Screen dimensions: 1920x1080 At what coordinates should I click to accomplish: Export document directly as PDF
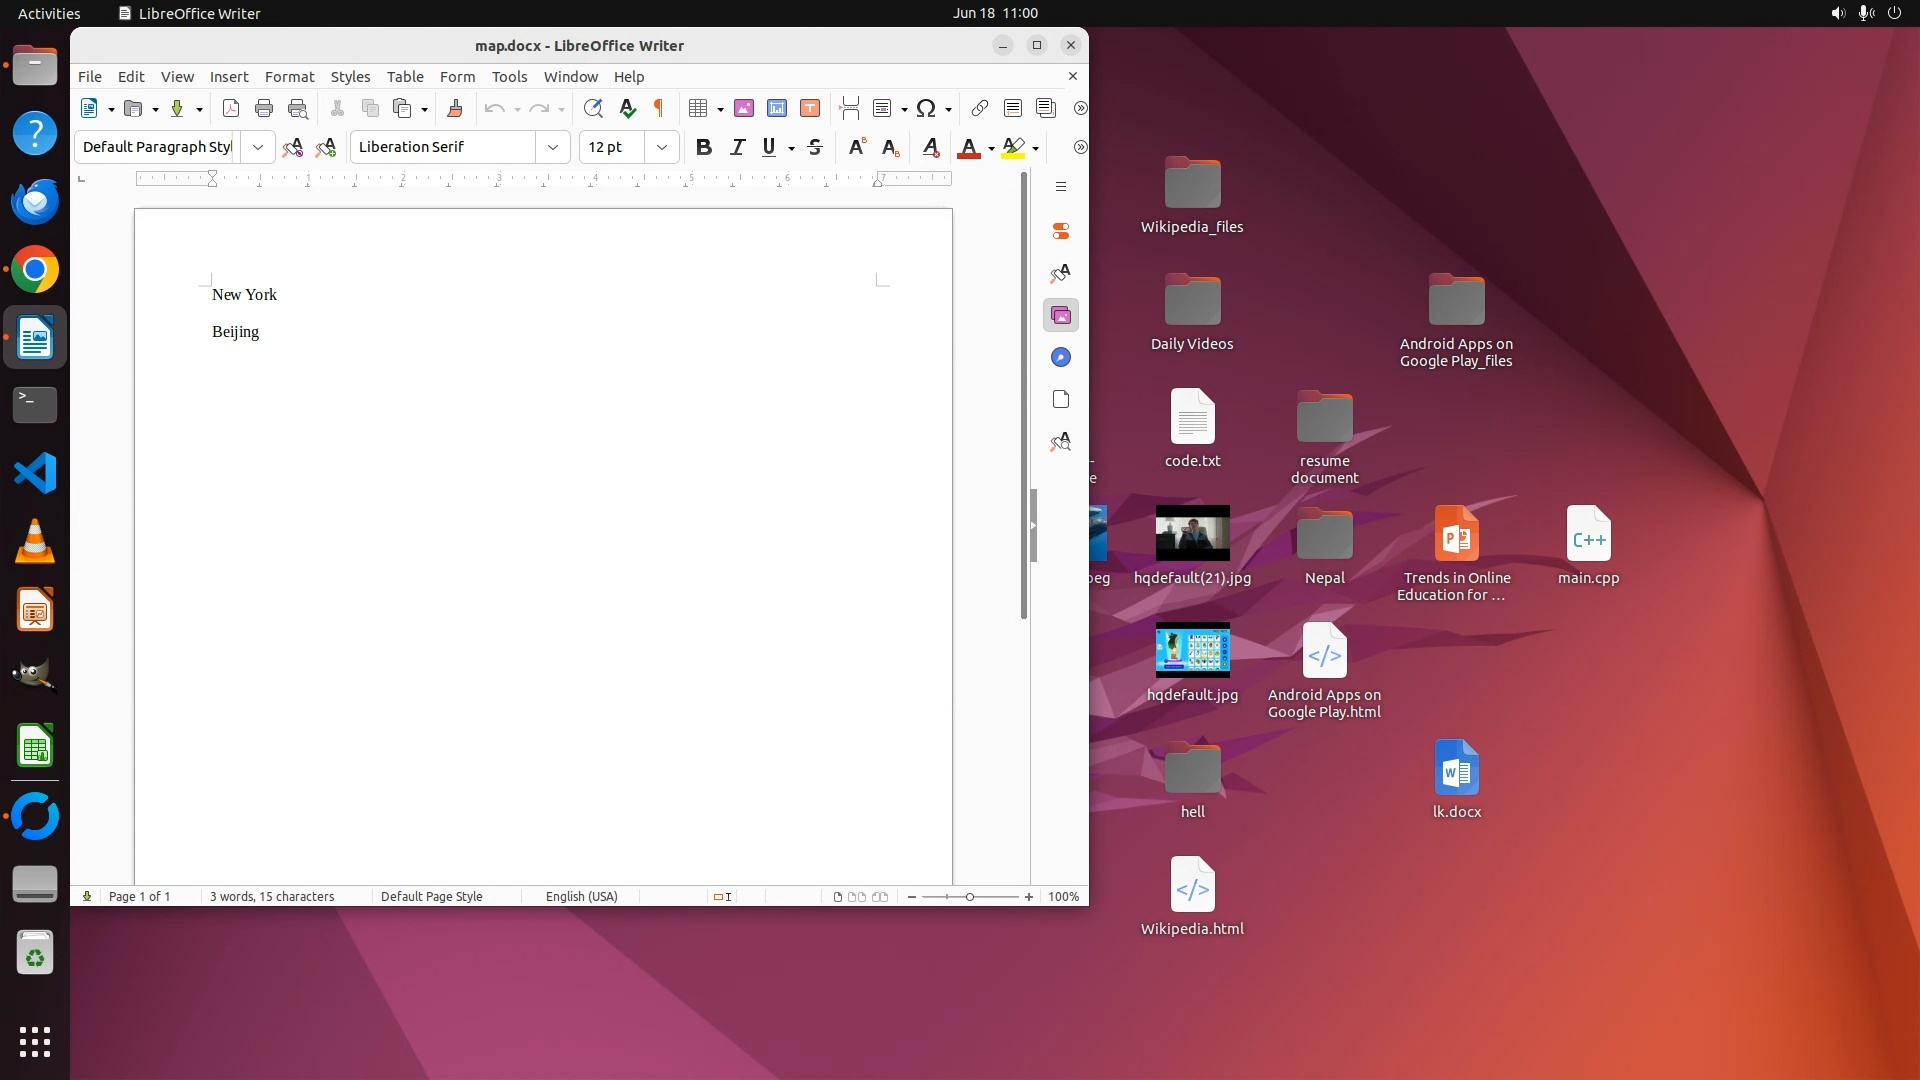point(231,108)
